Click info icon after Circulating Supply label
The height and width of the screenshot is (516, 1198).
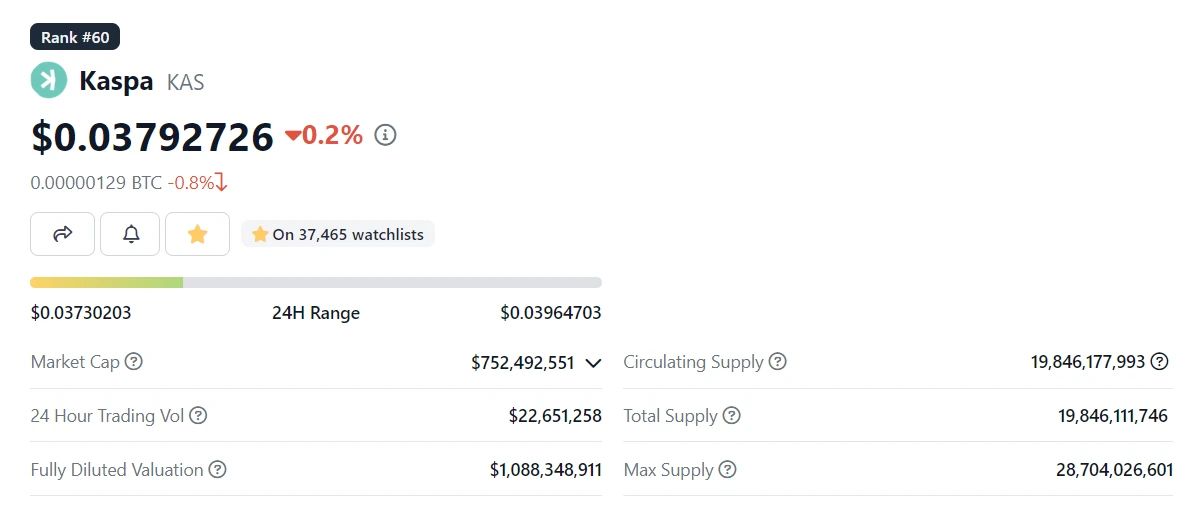click(x=777, y=362)
